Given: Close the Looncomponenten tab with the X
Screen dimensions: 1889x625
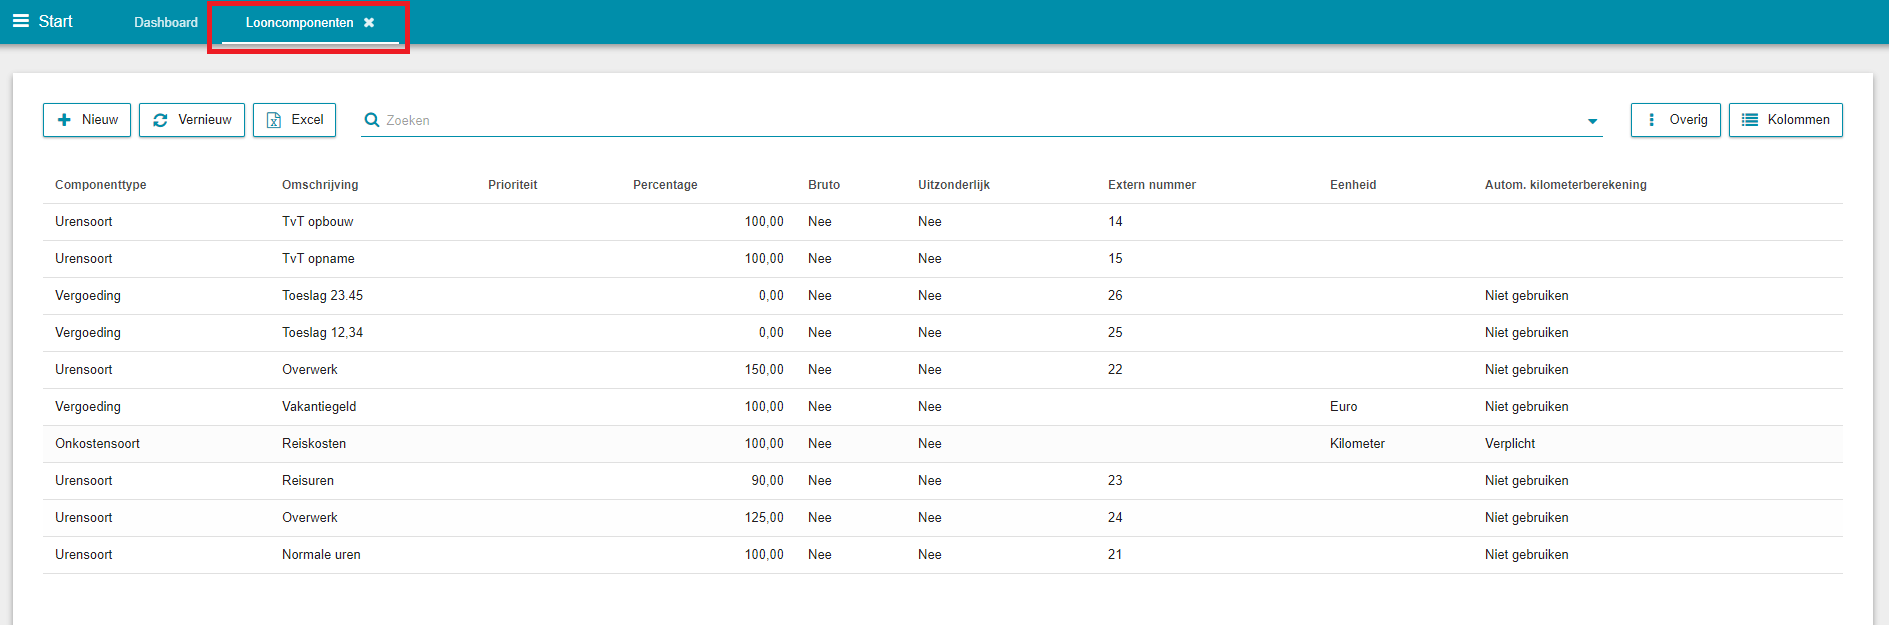Looking at the screenshot, I should (x=369, y=23).
